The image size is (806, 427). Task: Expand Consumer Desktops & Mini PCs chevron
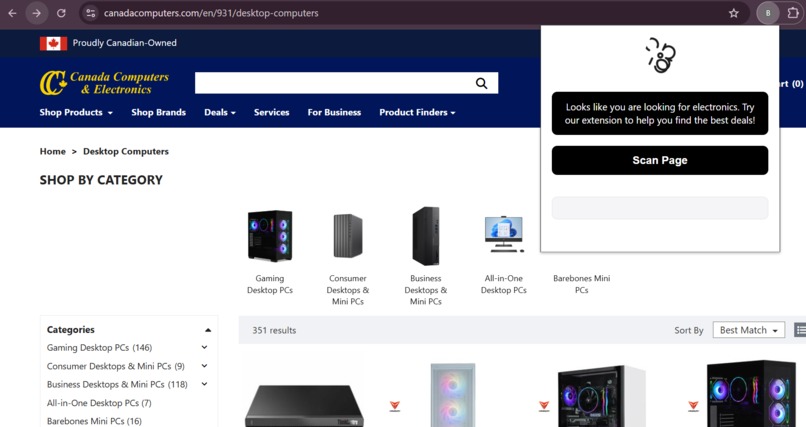pyautogui.click(x=204, y=366)
